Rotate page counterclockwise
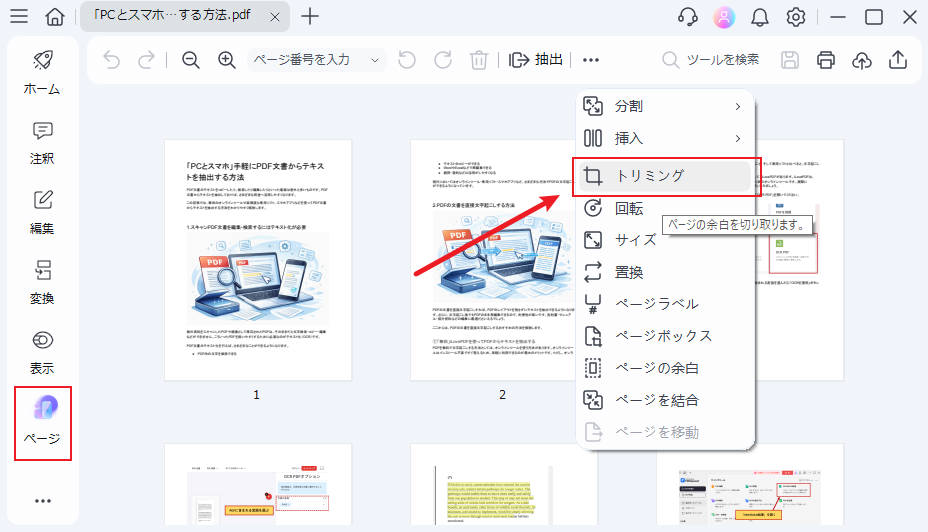The height and width of the screenshot is (532, 928). [x=407, y=60]
